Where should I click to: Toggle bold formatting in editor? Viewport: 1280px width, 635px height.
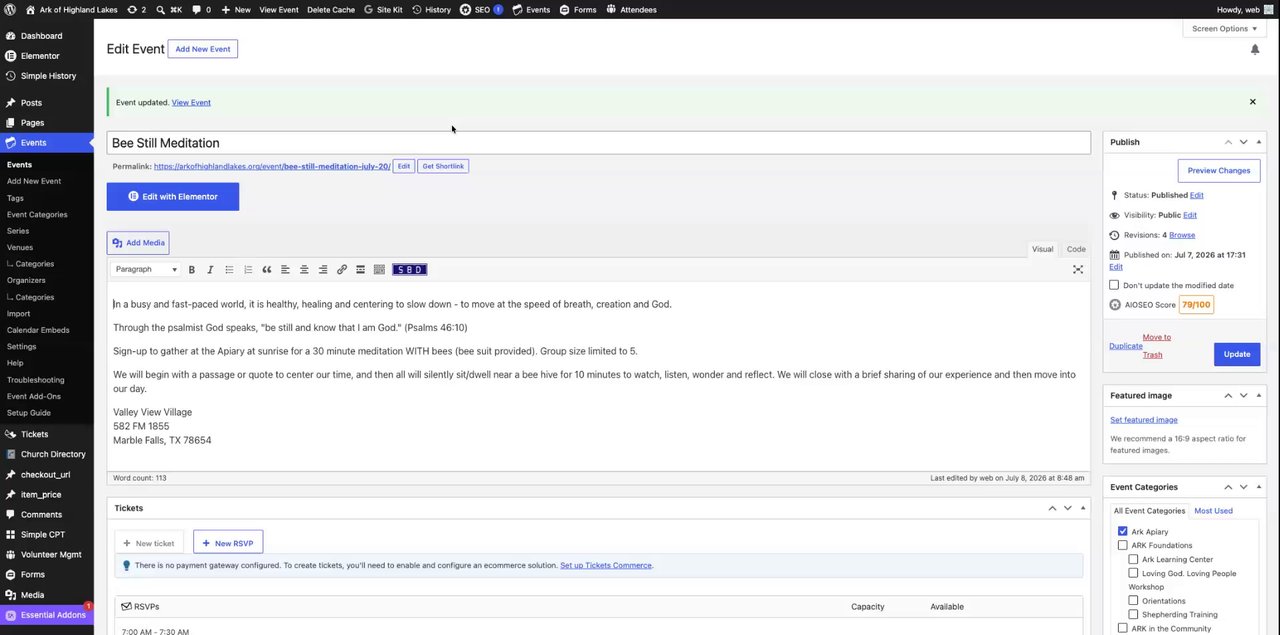pos(191,270)
